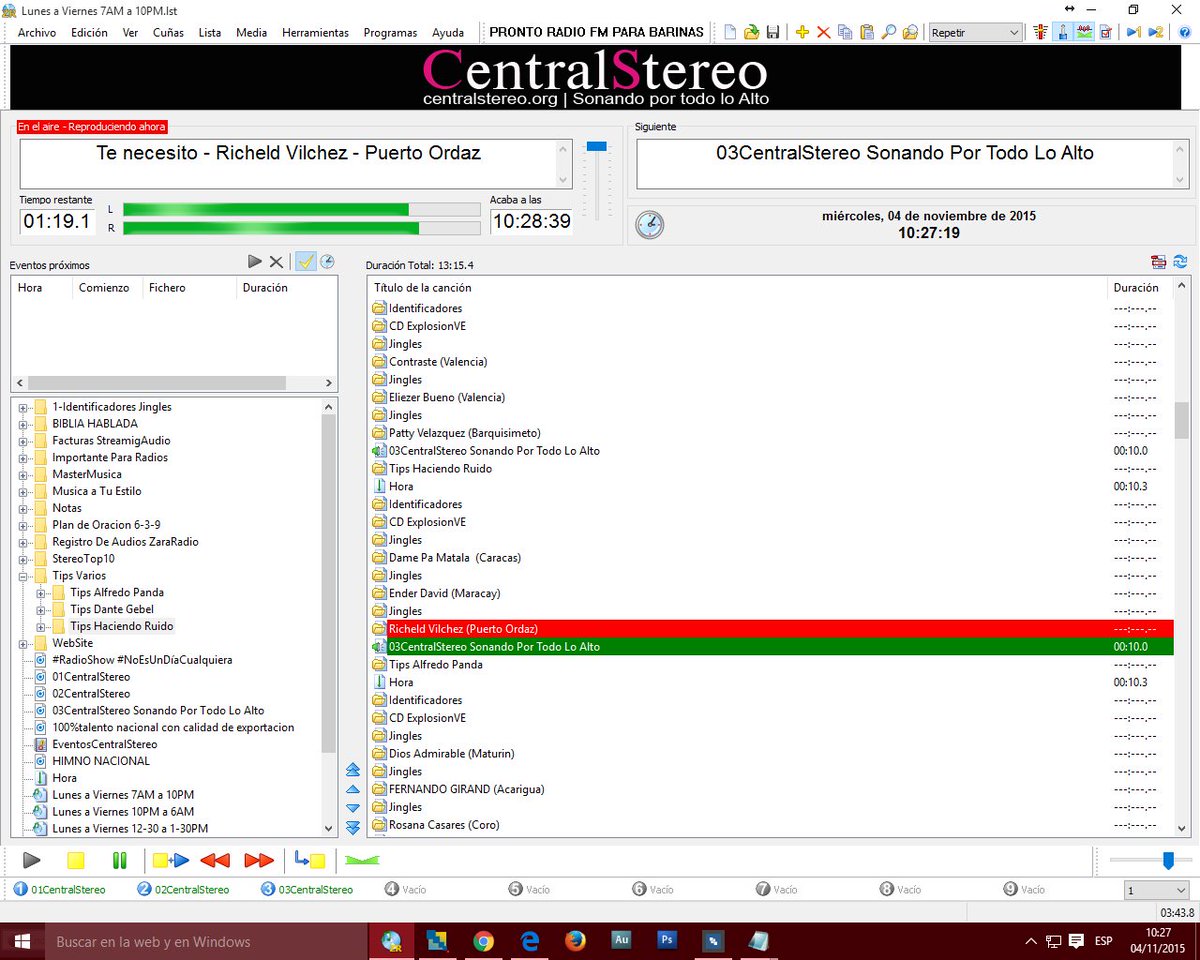Toggle the events clock icon

(x=327, y=262)
